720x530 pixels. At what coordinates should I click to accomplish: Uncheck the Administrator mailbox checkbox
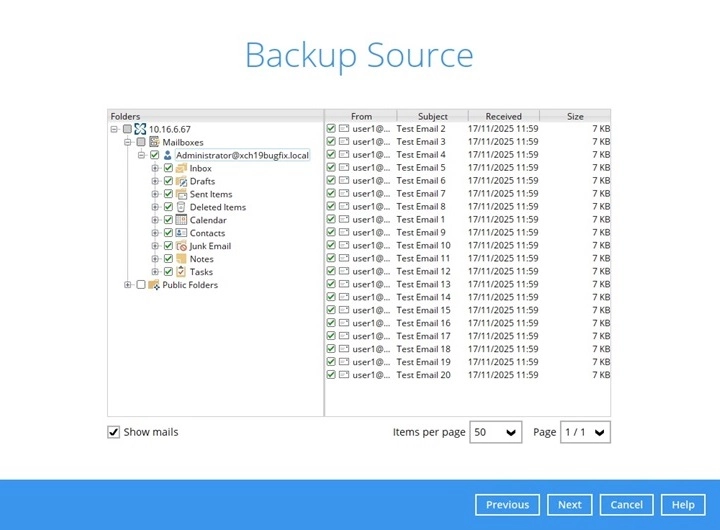[x=155, y=155]
